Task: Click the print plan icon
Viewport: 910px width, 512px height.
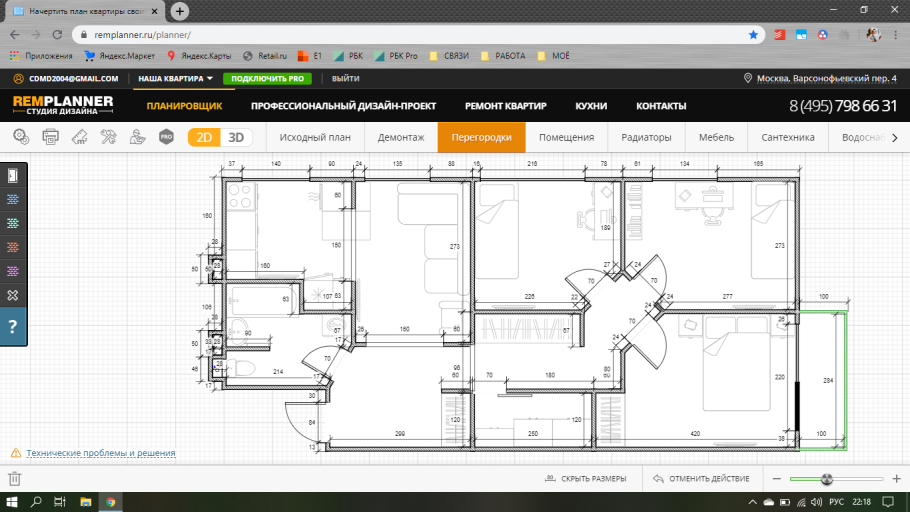Action: 50,137
